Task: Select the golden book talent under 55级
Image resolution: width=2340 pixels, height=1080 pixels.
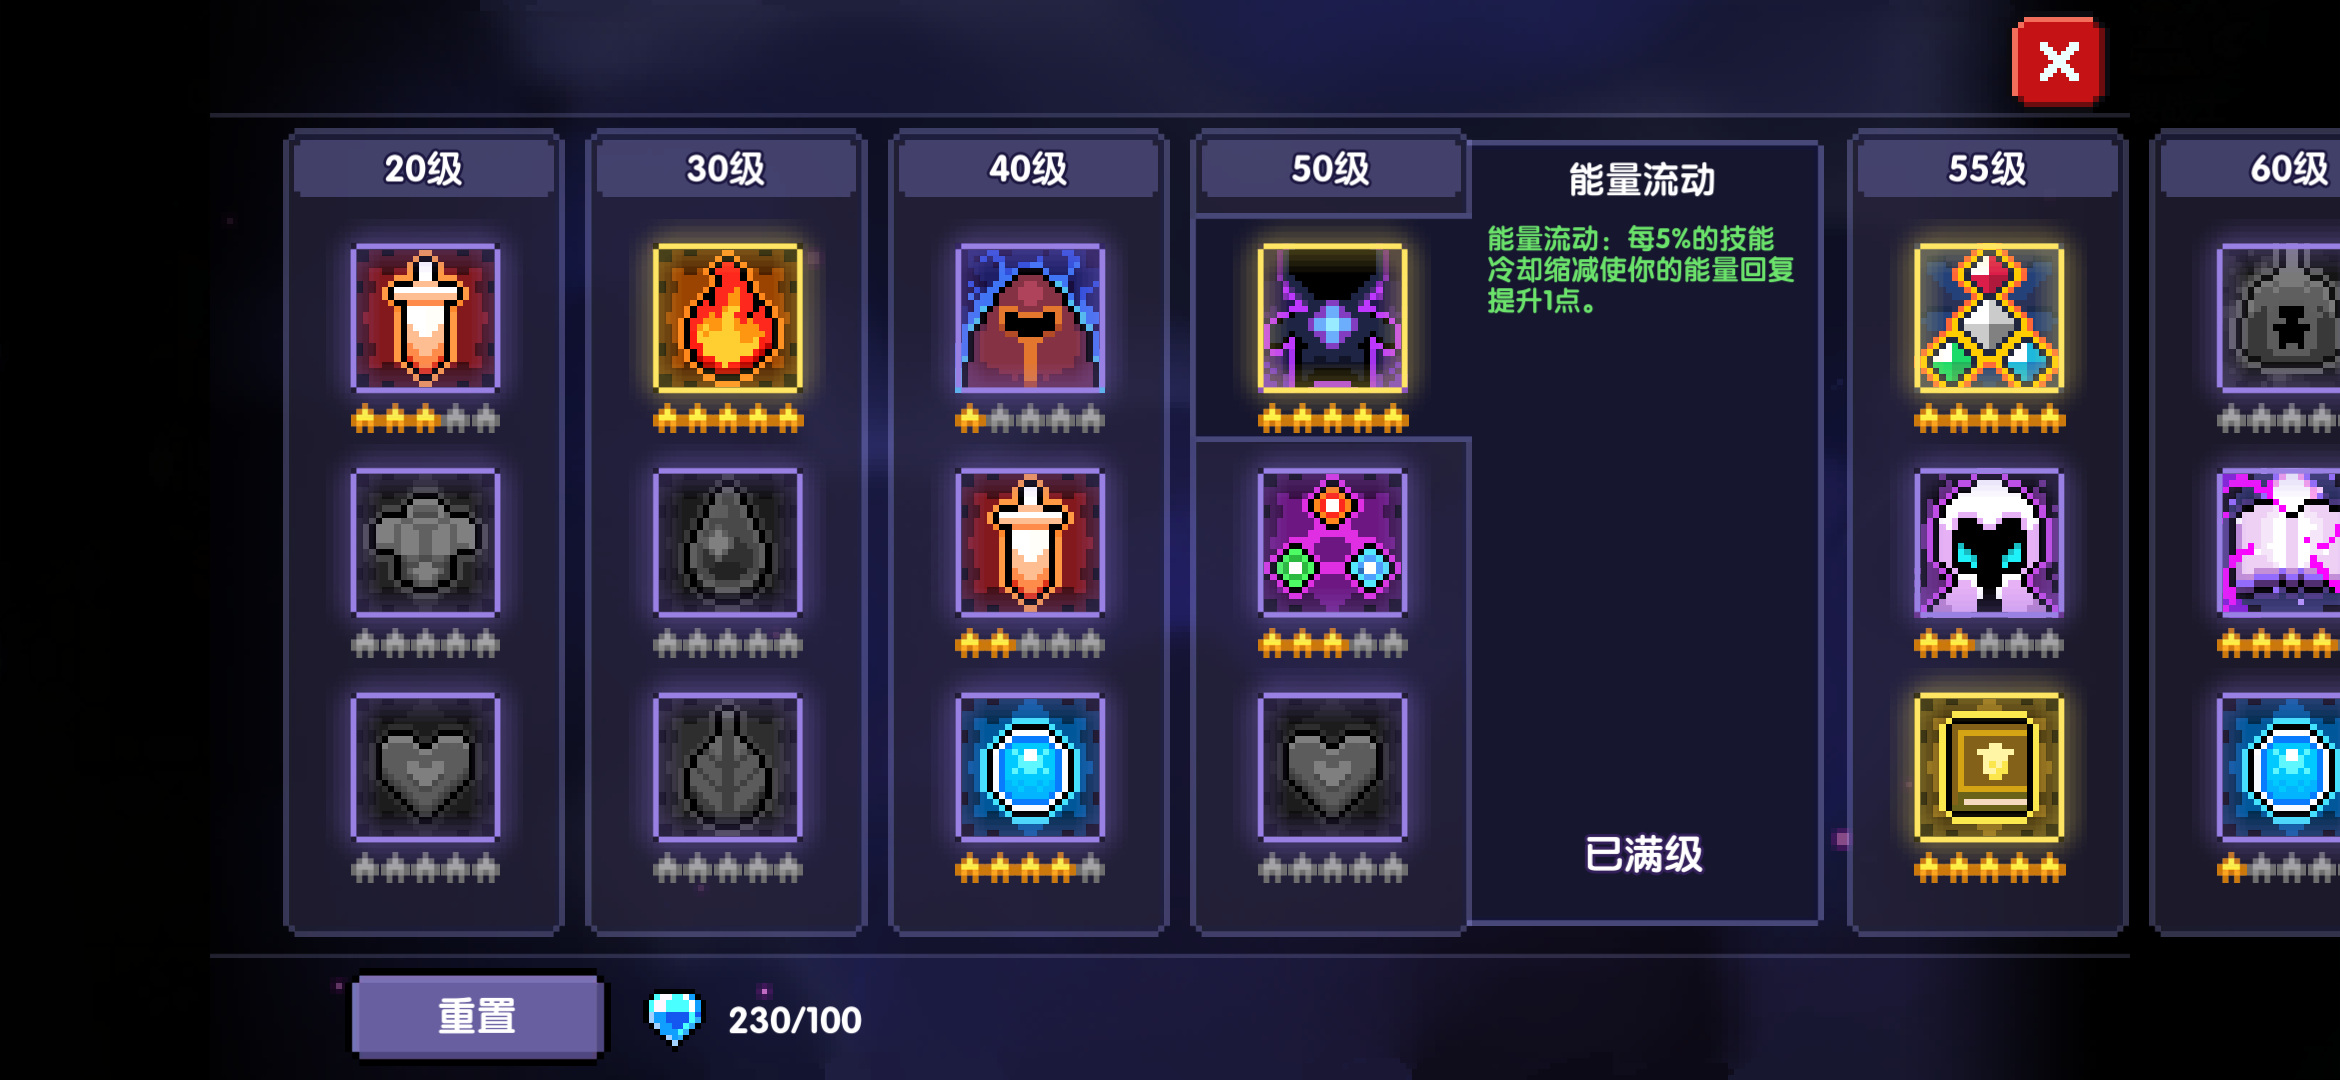Action: (x=1989, y=767)
